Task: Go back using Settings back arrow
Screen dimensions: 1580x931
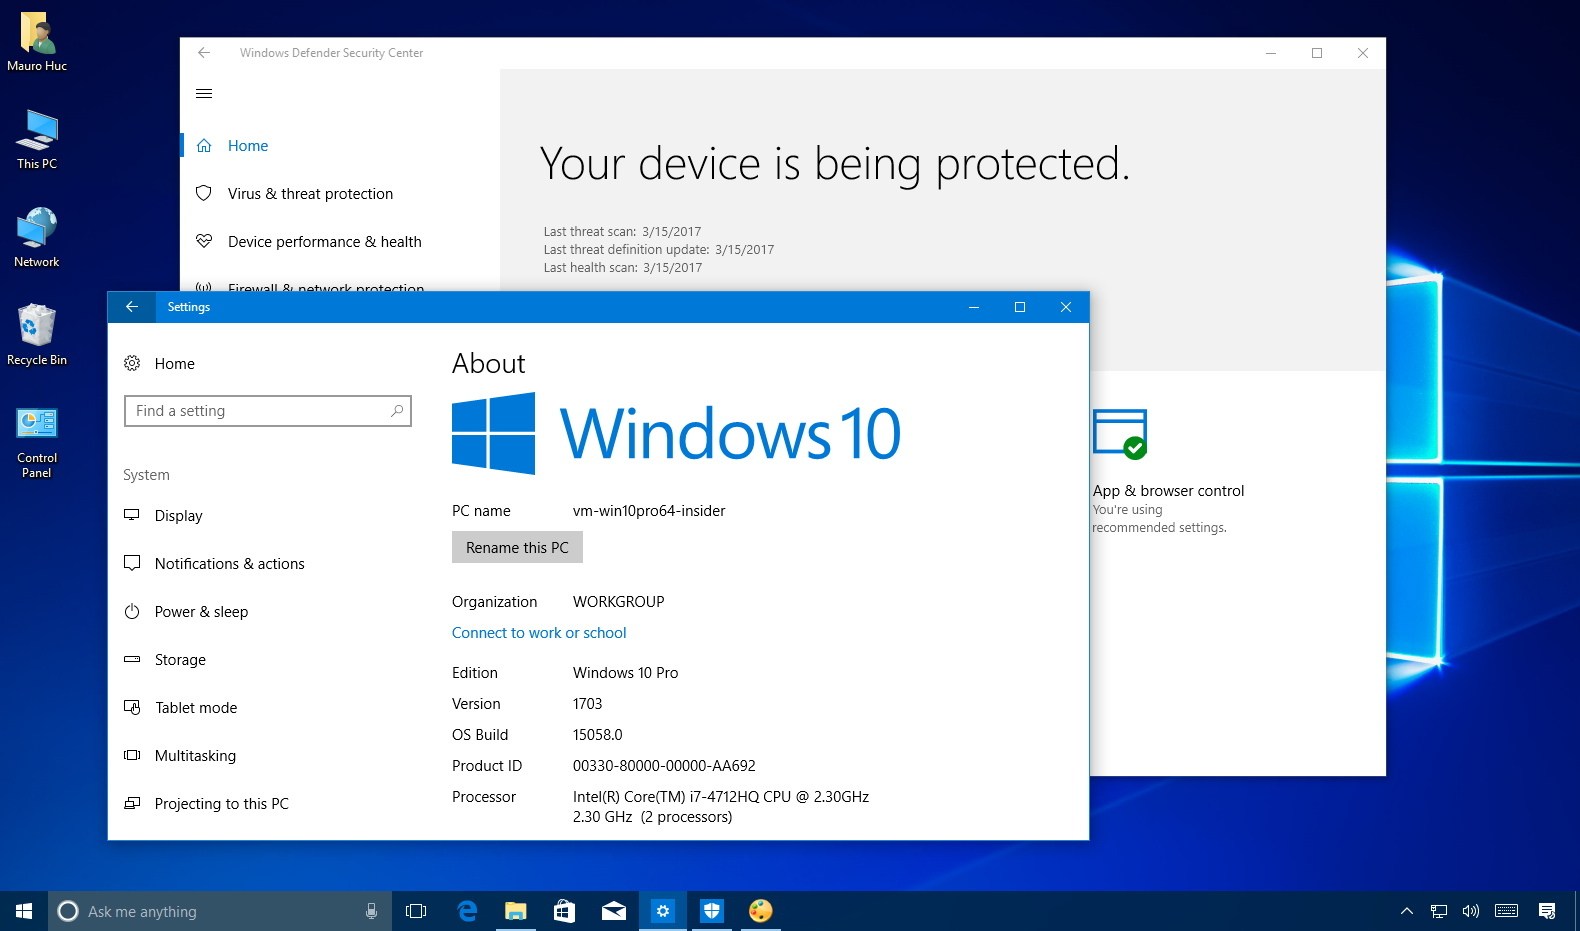Action: click(x=132, y=307)
